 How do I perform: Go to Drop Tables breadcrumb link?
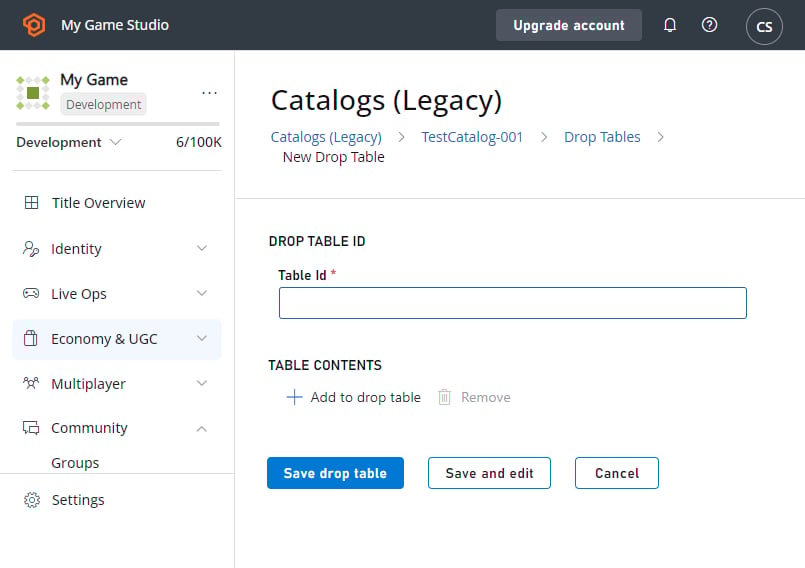pyautogui.click(x=602, y=137)
